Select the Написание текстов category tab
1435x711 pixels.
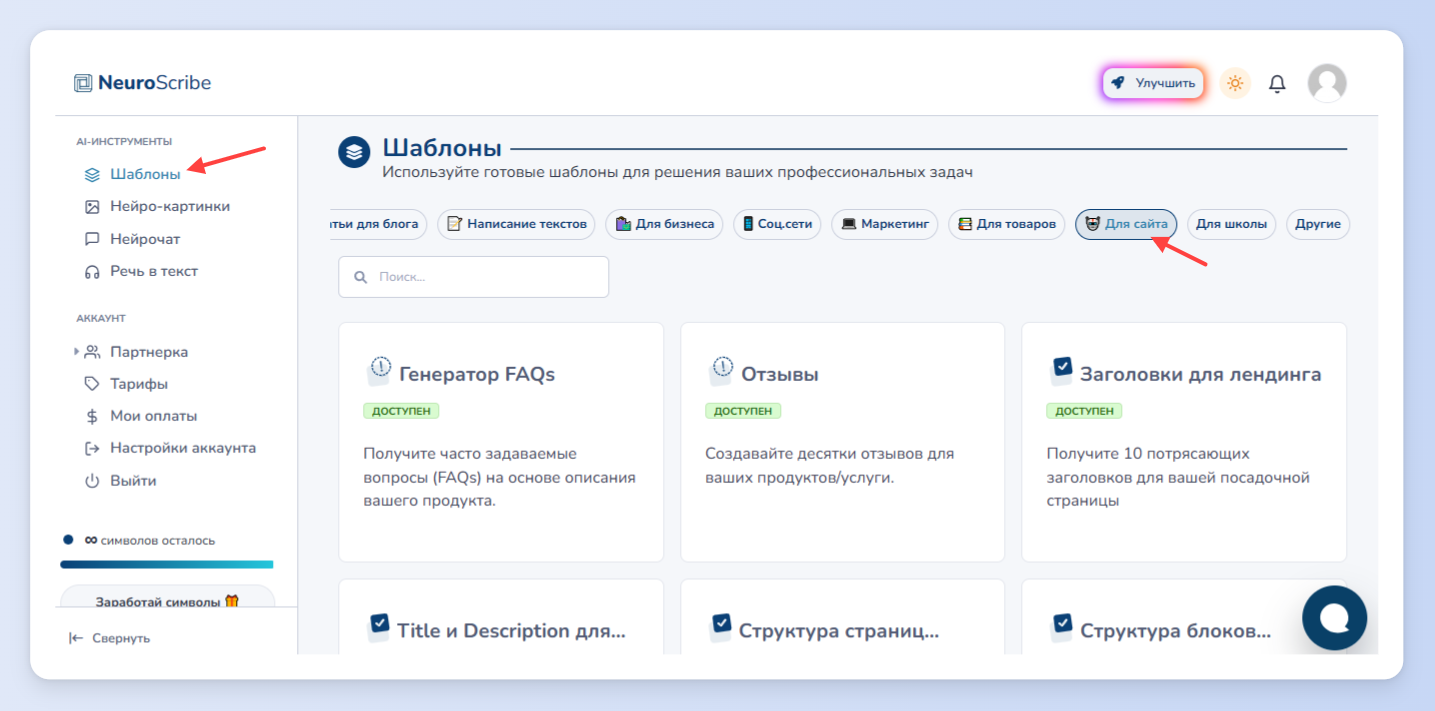(x=517, y=224)
